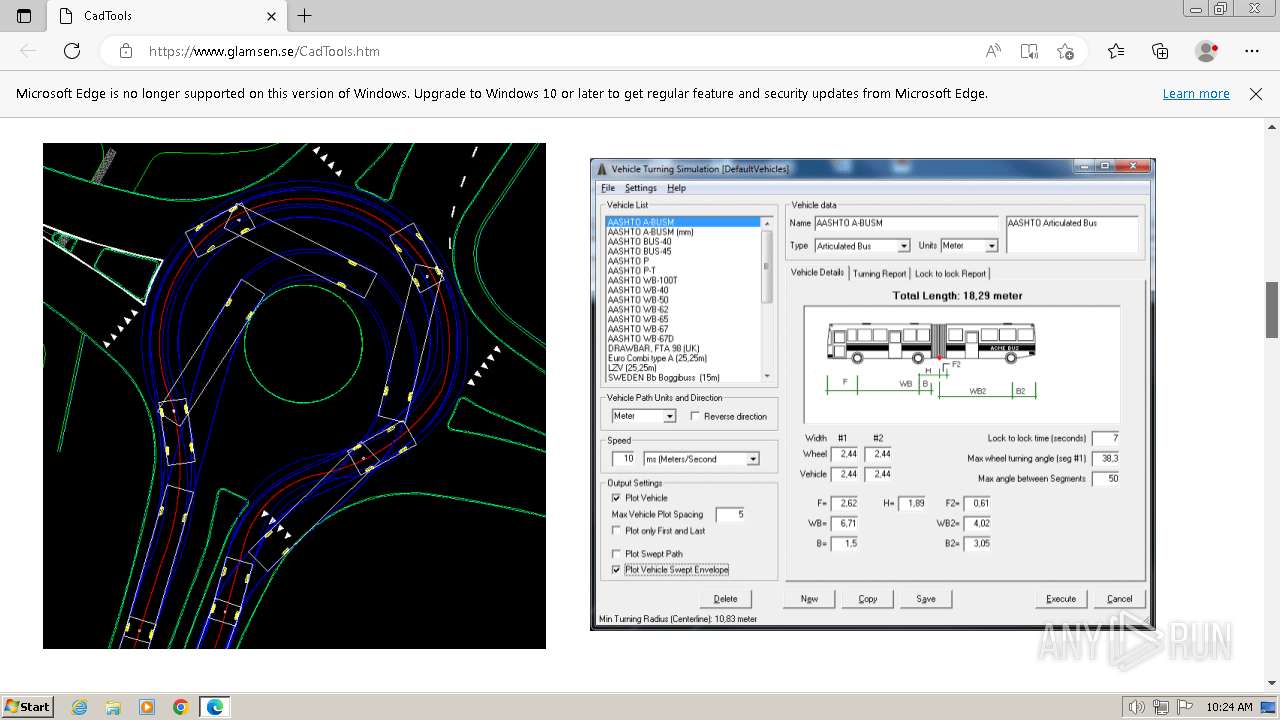Enable the Plot Swept Path checkbox
The width and height of the screenshot is (1280, 720).
[616, 554]
